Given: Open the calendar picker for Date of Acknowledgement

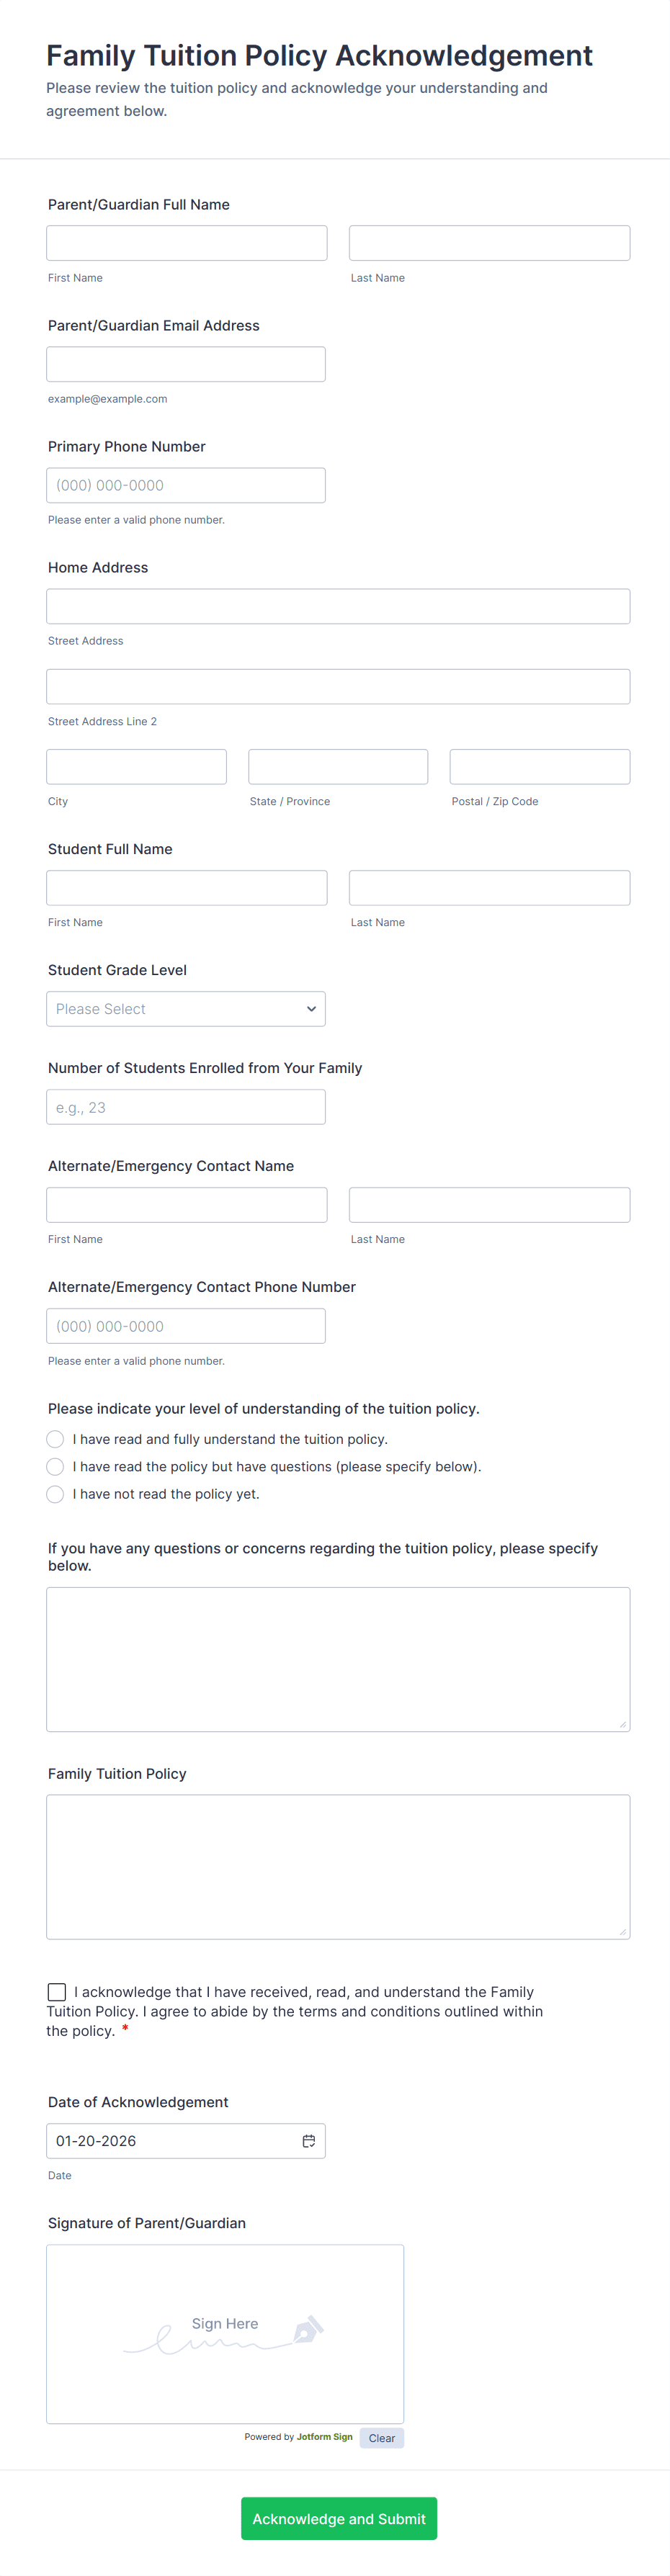Looking at the screenshot, I should pyautogui.click(x=310, y=2141).
